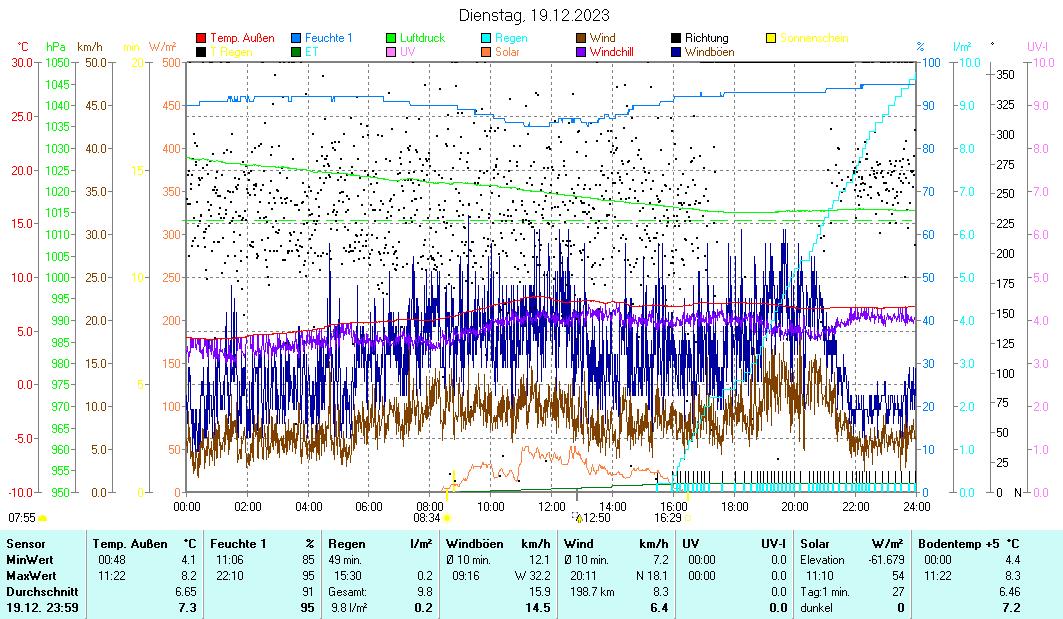Viewport: 1063px width, 619px height.
Task: Click the sunrise icon next to 08:34
Action: [x=446, y=518]
